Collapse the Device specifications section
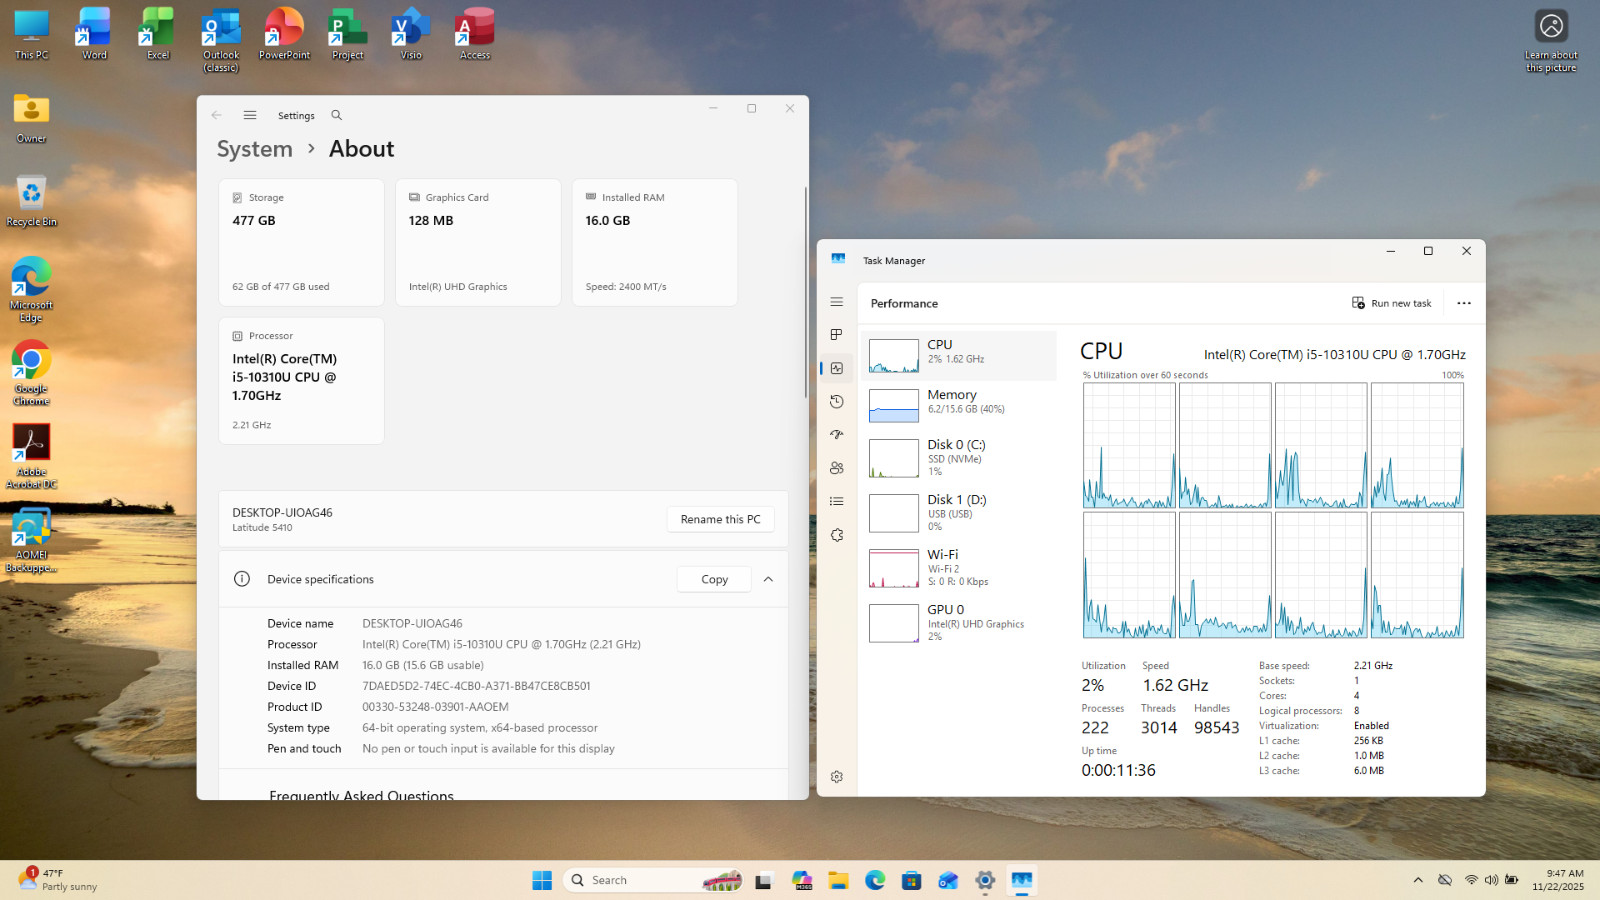This screenshot has height=900, width=1600. (x=768, y=579)
